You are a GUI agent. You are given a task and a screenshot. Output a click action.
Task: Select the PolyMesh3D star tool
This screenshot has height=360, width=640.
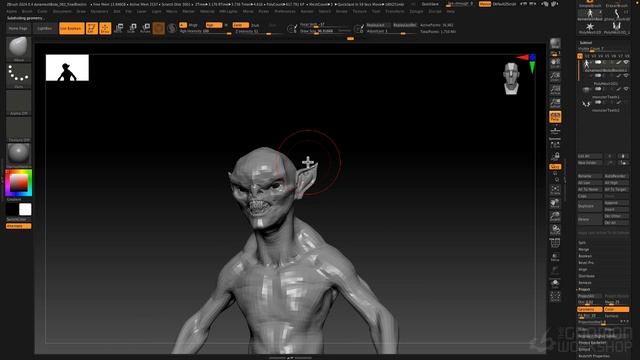pyautogui.click(x=589, y=27)
